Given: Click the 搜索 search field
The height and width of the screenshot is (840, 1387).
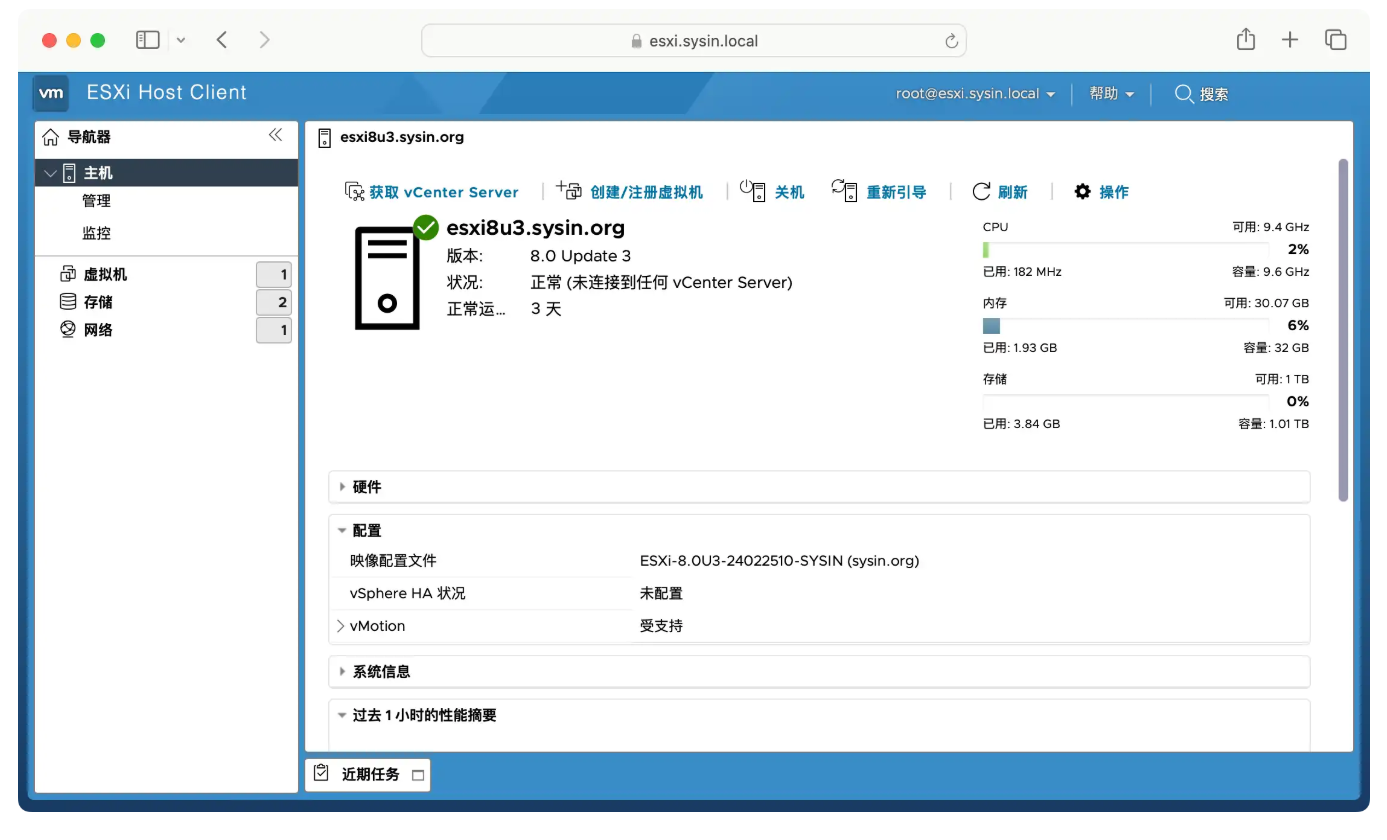Looking at the screenshot, I should pyautogui.click(x=1214, y=94).
